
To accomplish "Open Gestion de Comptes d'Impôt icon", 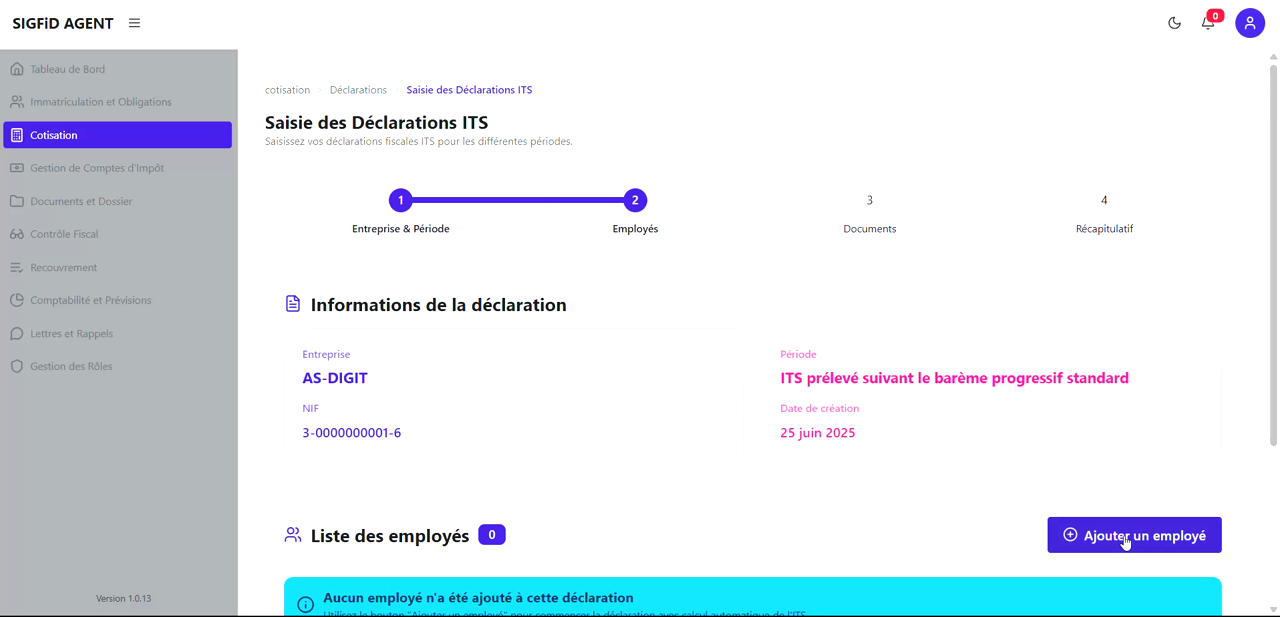I will [x=17, y=167].
